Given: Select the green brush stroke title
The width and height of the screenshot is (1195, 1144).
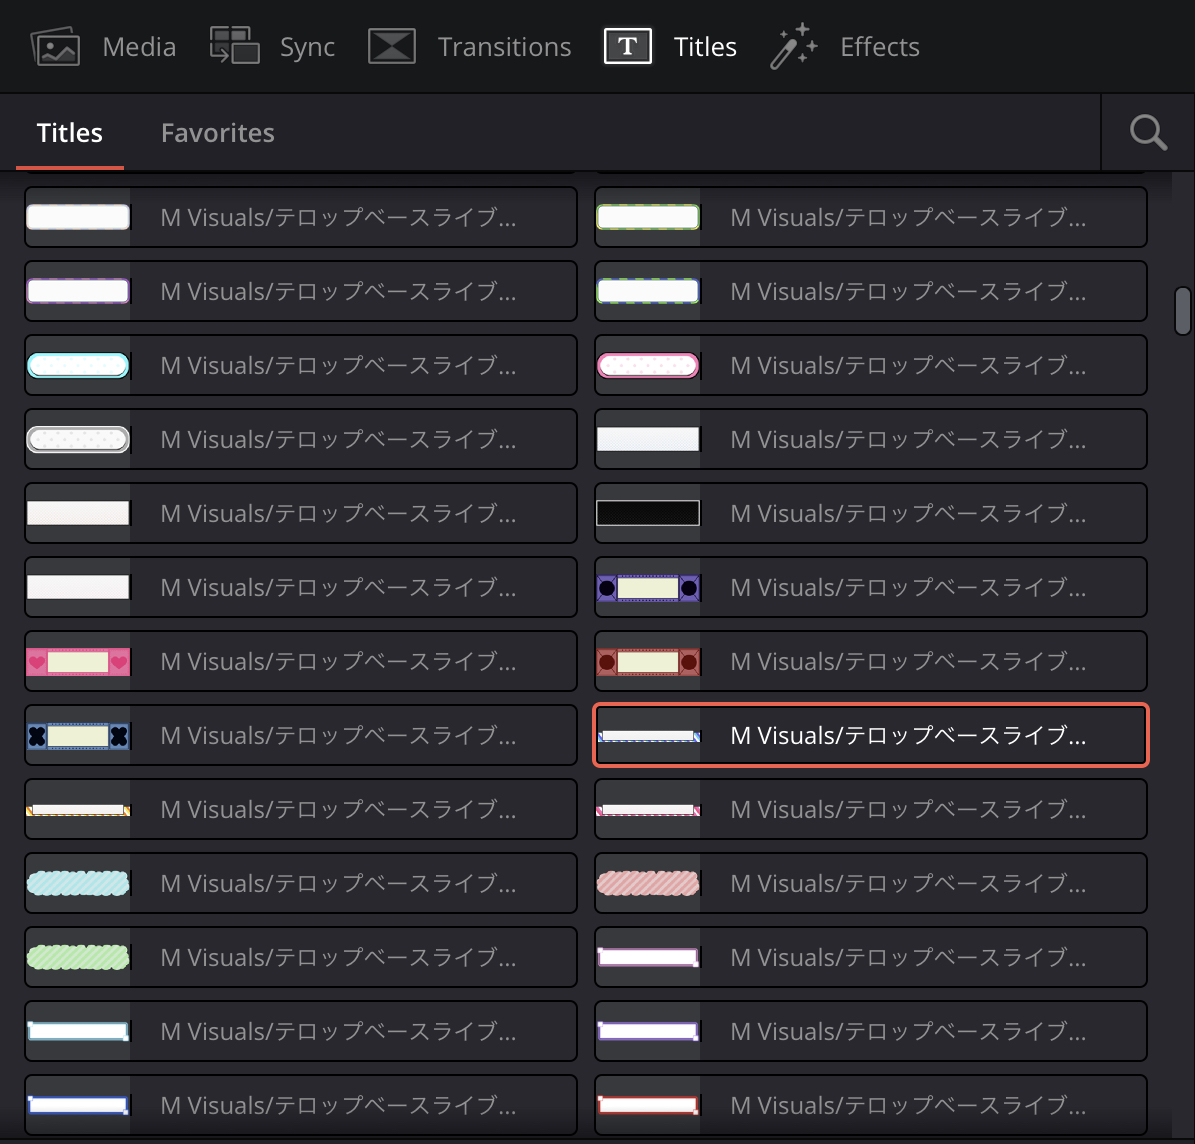Looking at the screenshot, I should (300, 957).
